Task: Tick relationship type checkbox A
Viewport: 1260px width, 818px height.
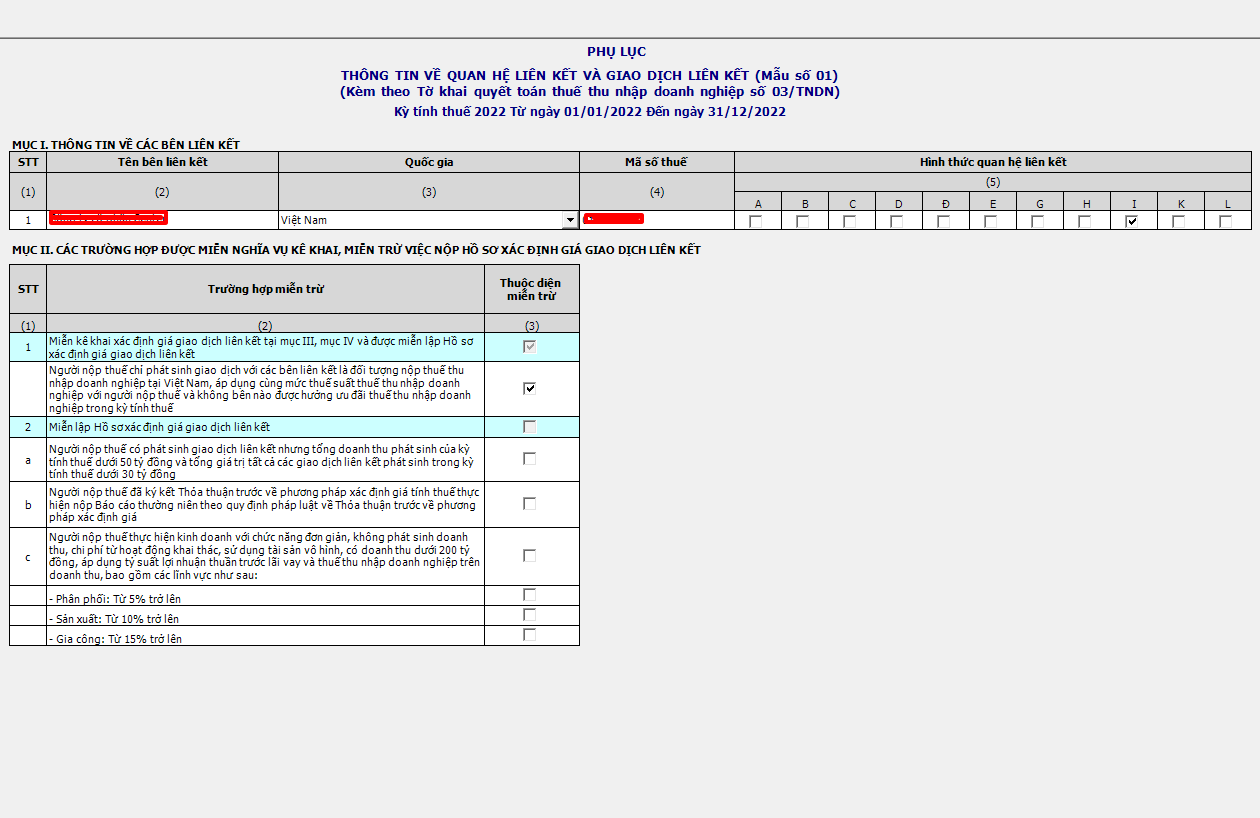Action: pos(756,222)
